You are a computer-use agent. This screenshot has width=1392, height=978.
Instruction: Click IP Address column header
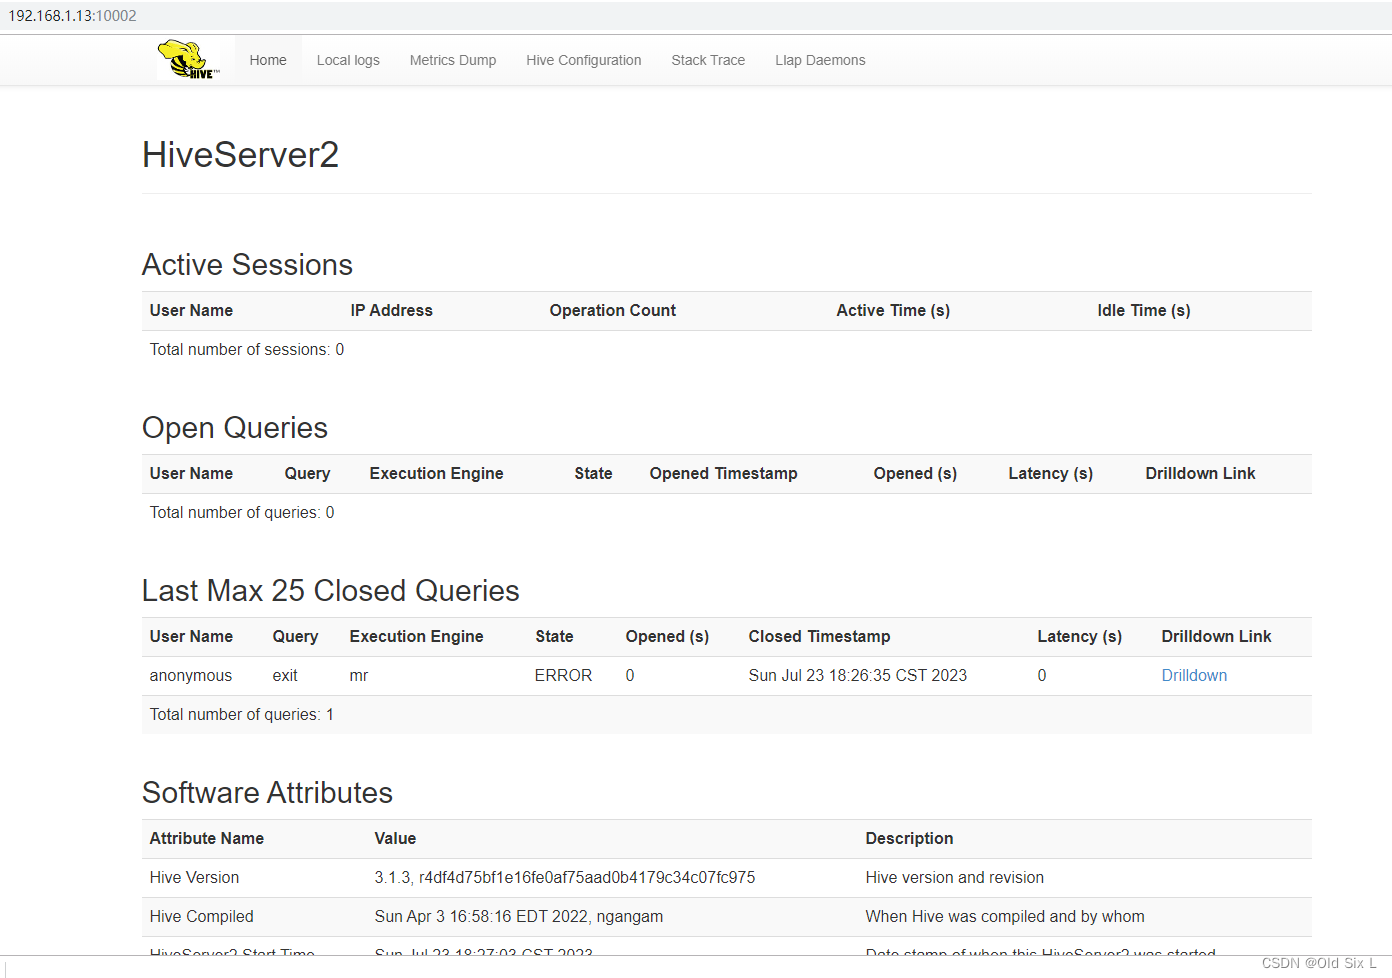pos(391,311)
